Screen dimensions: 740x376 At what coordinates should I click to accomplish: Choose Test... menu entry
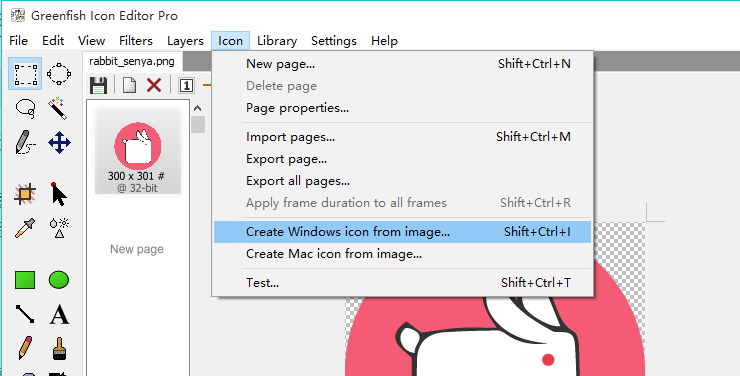pos(402,283)
